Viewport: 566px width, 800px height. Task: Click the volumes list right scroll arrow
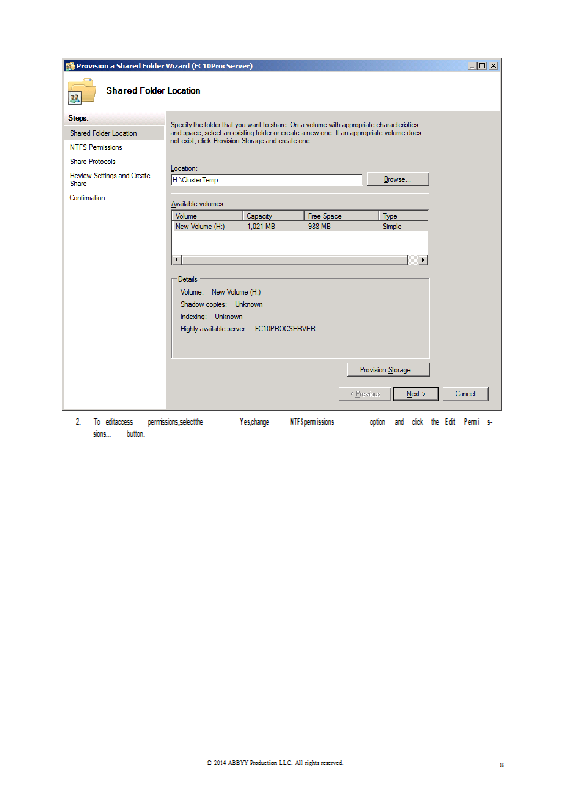423,260
